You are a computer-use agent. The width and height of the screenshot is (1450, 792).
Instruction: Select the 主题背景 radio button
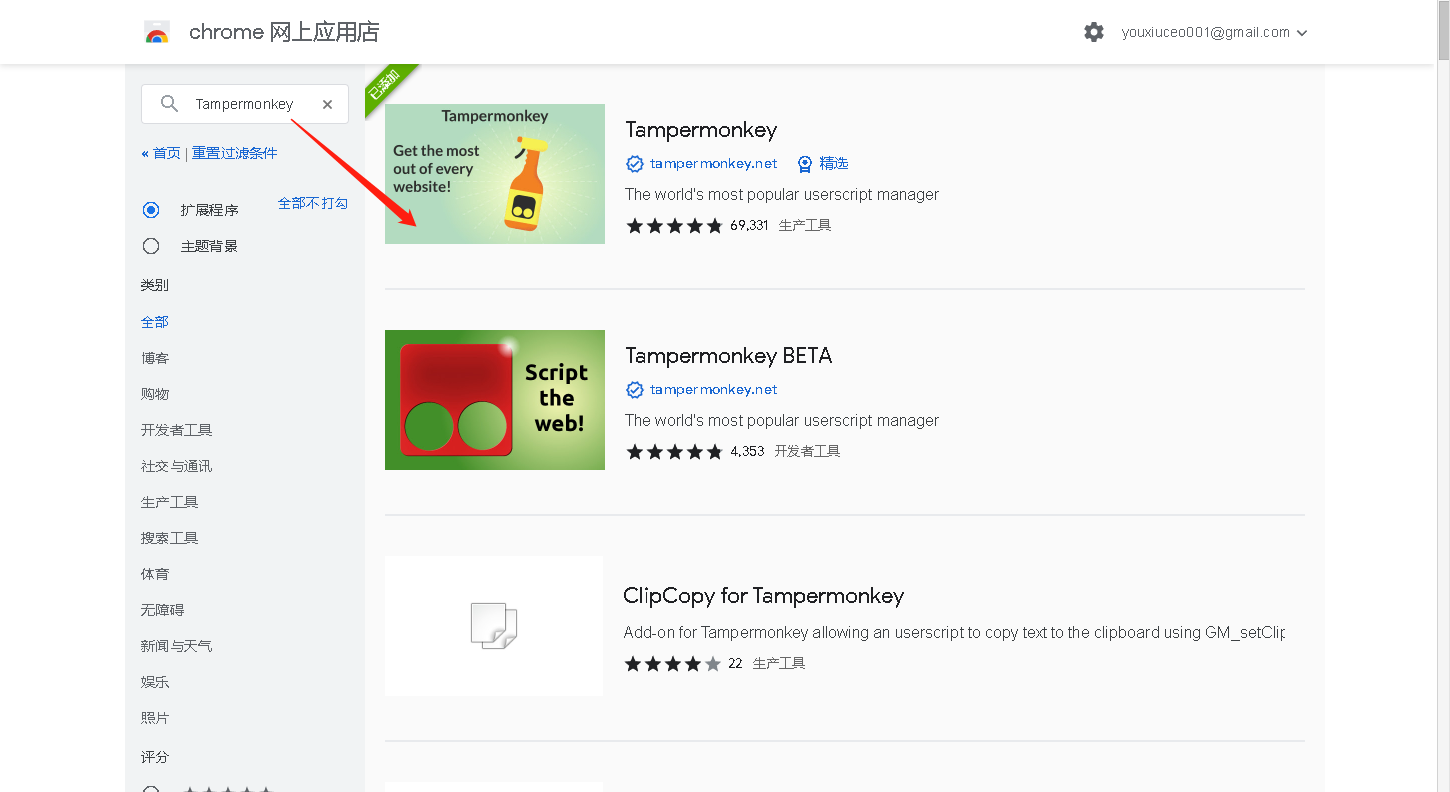[x=151, y=246]
